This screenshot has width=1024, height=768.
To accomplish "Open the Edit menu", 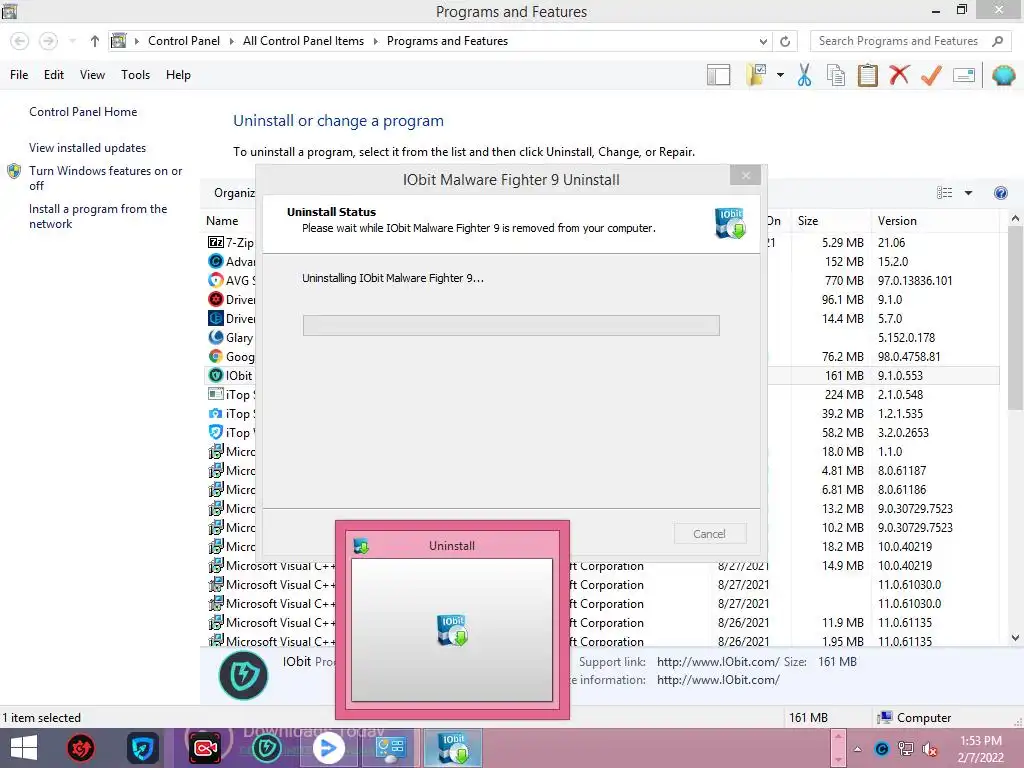I will [x=54, y=75].
